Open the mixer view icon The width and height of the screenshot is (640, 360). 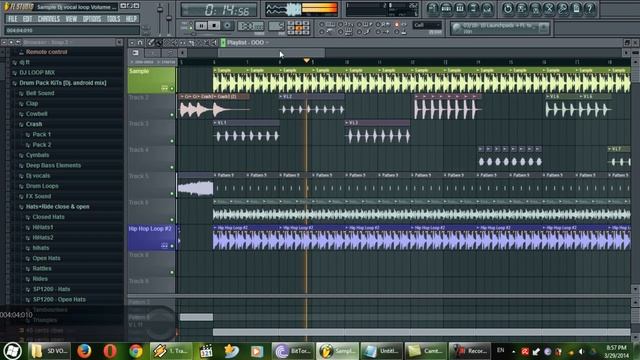point(487,8)
